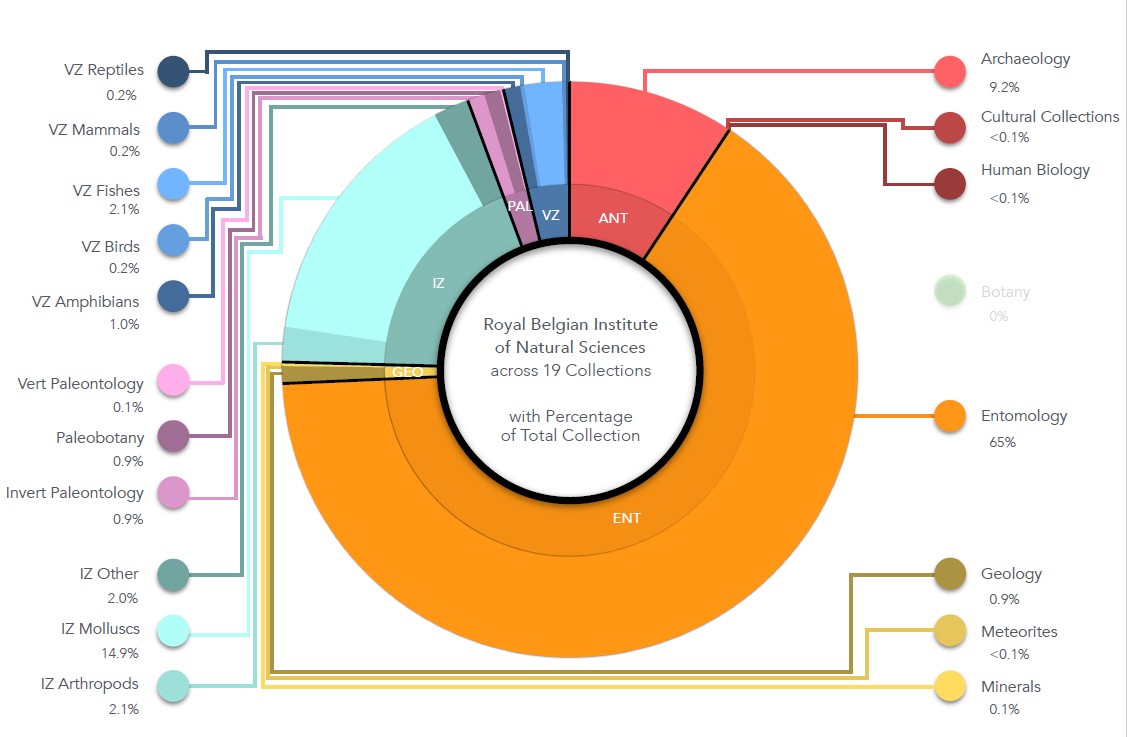Select the Human Biology legend circle
Image resolution: width=1127 pixels, height=737 pixels.
[x=948, y=184]
